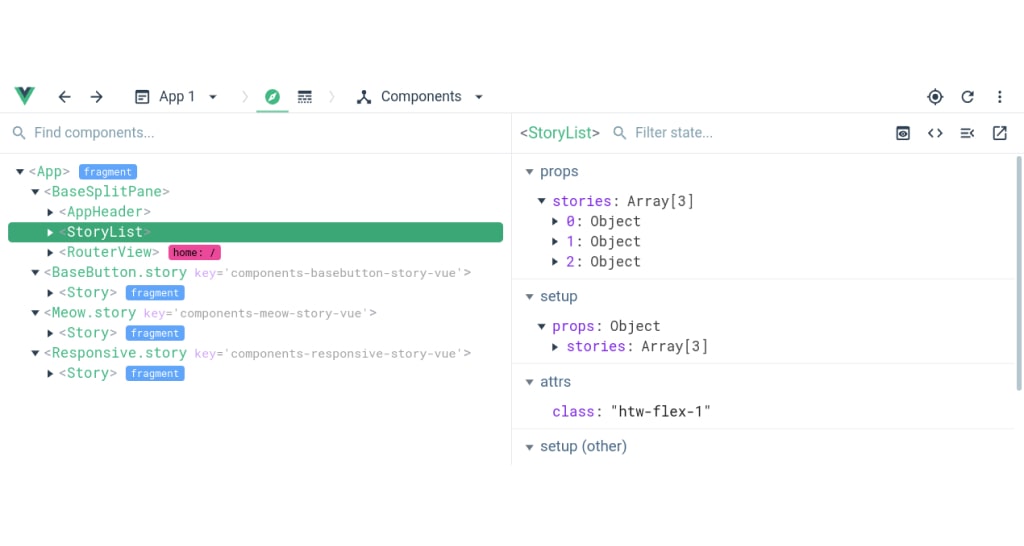Expand the AppHeader node arrow
1024x546 pixels.
click(50, 212)
